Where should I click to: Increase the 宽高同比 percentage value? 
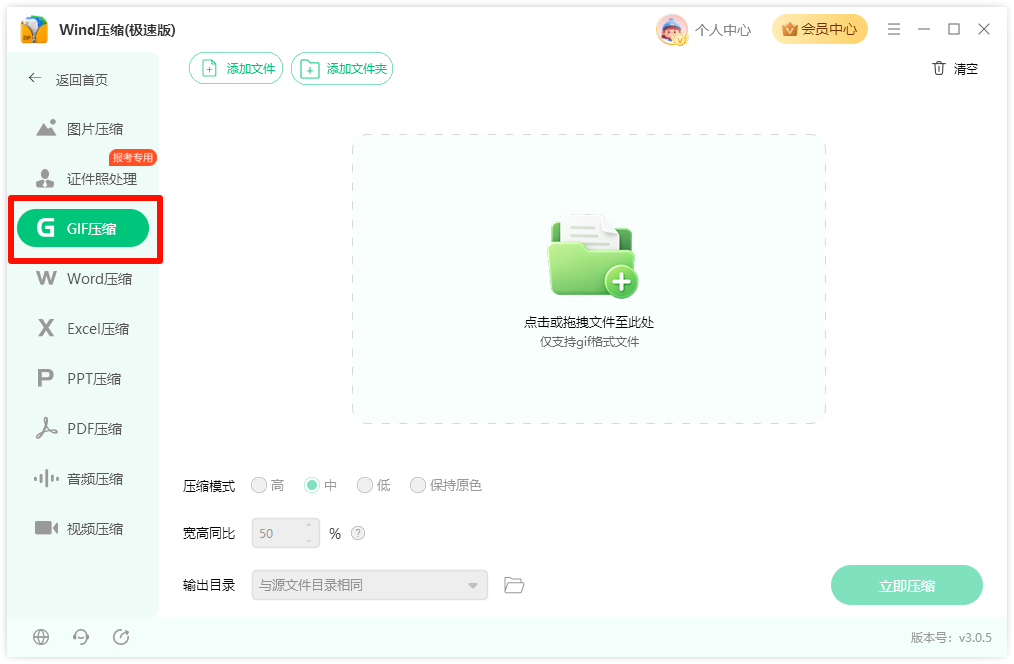(309, 526)
